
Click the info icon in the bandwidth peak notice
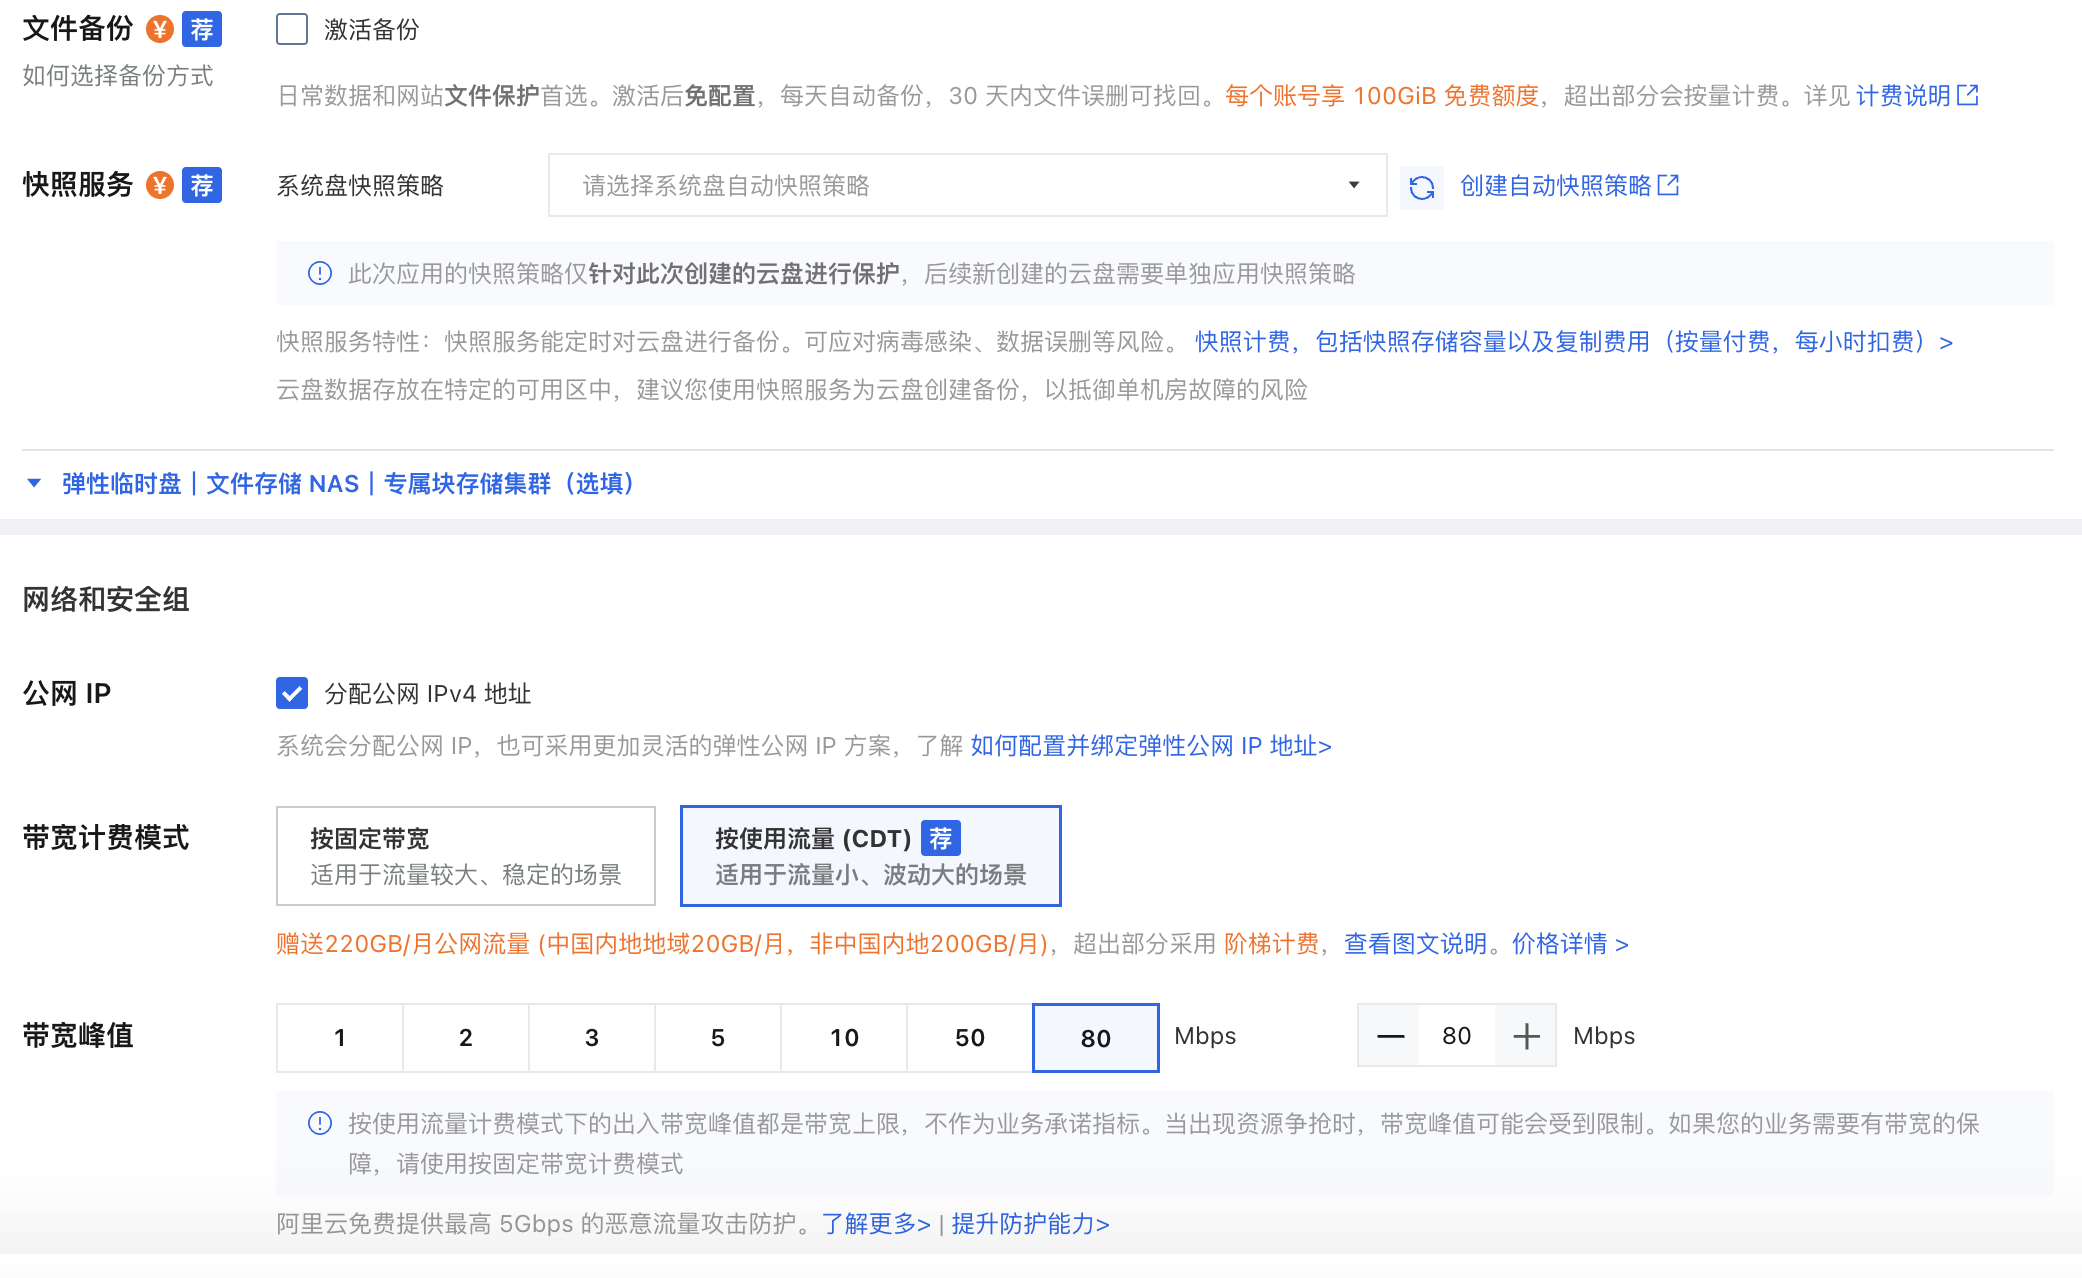click(320, 1123)
